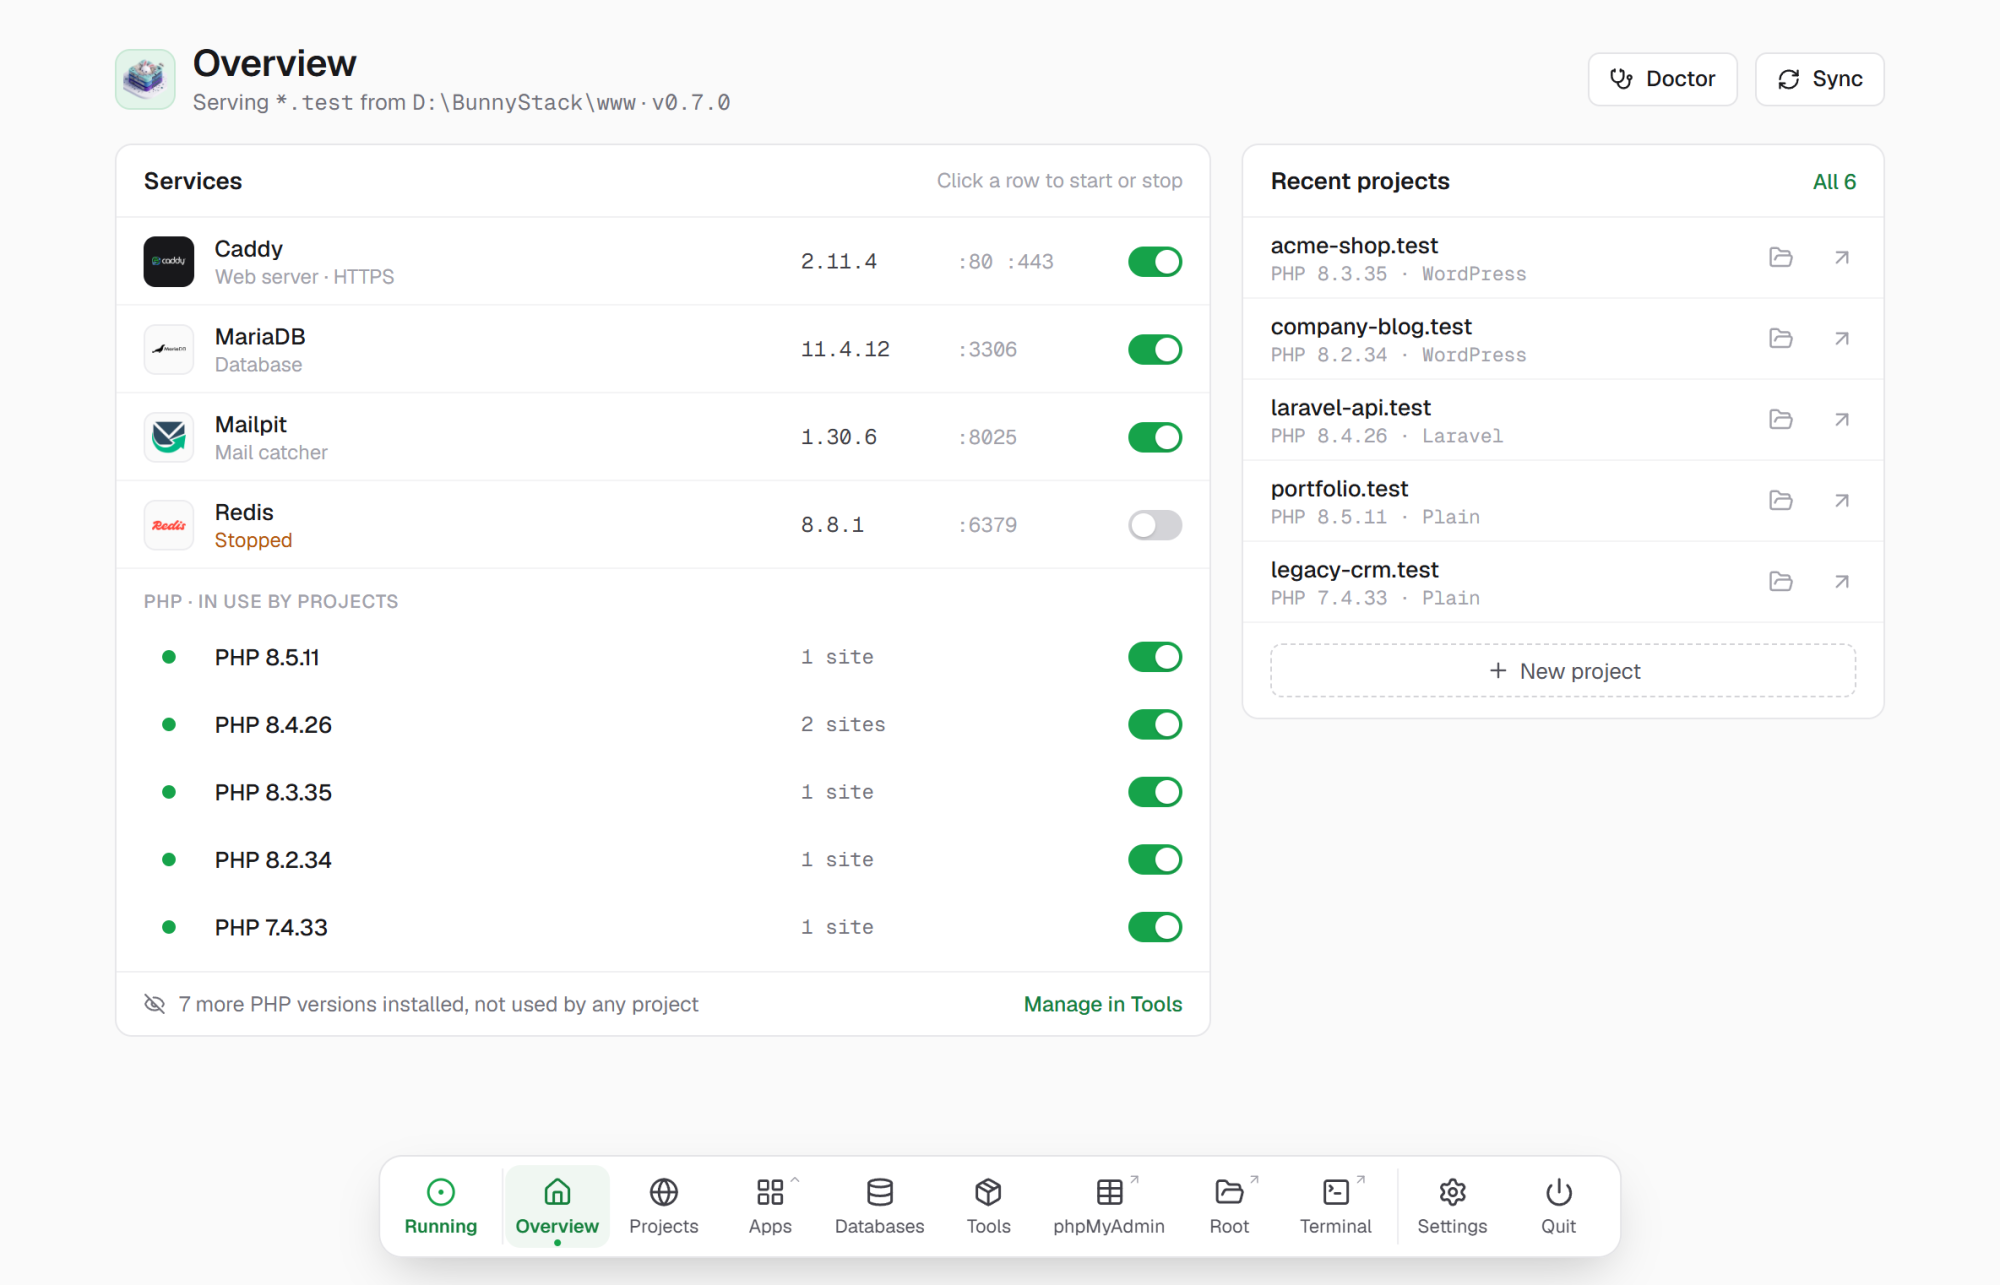
Task: Open the All 6 projects link
Action: [1834, 182]
